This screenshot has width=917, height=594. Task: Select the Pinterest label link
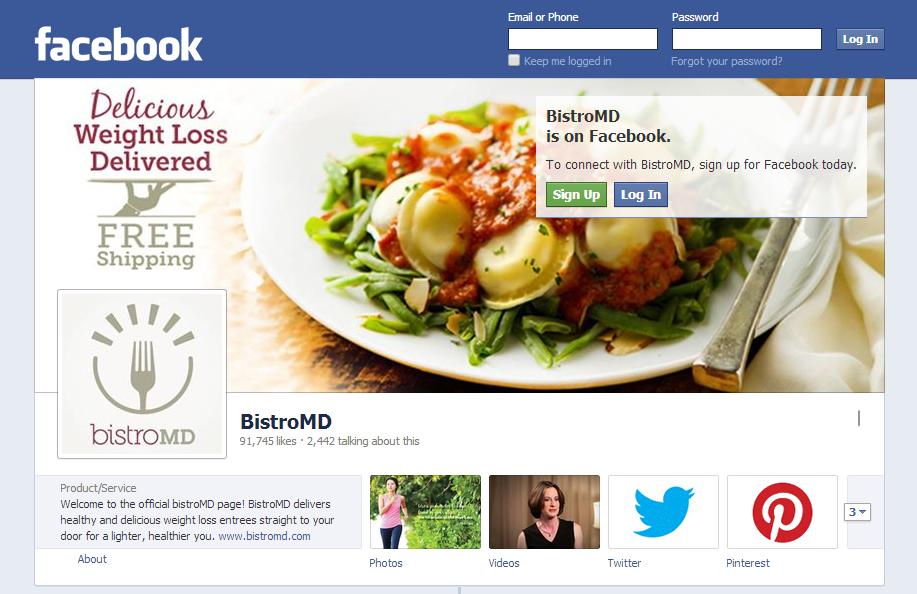(747, 563)
